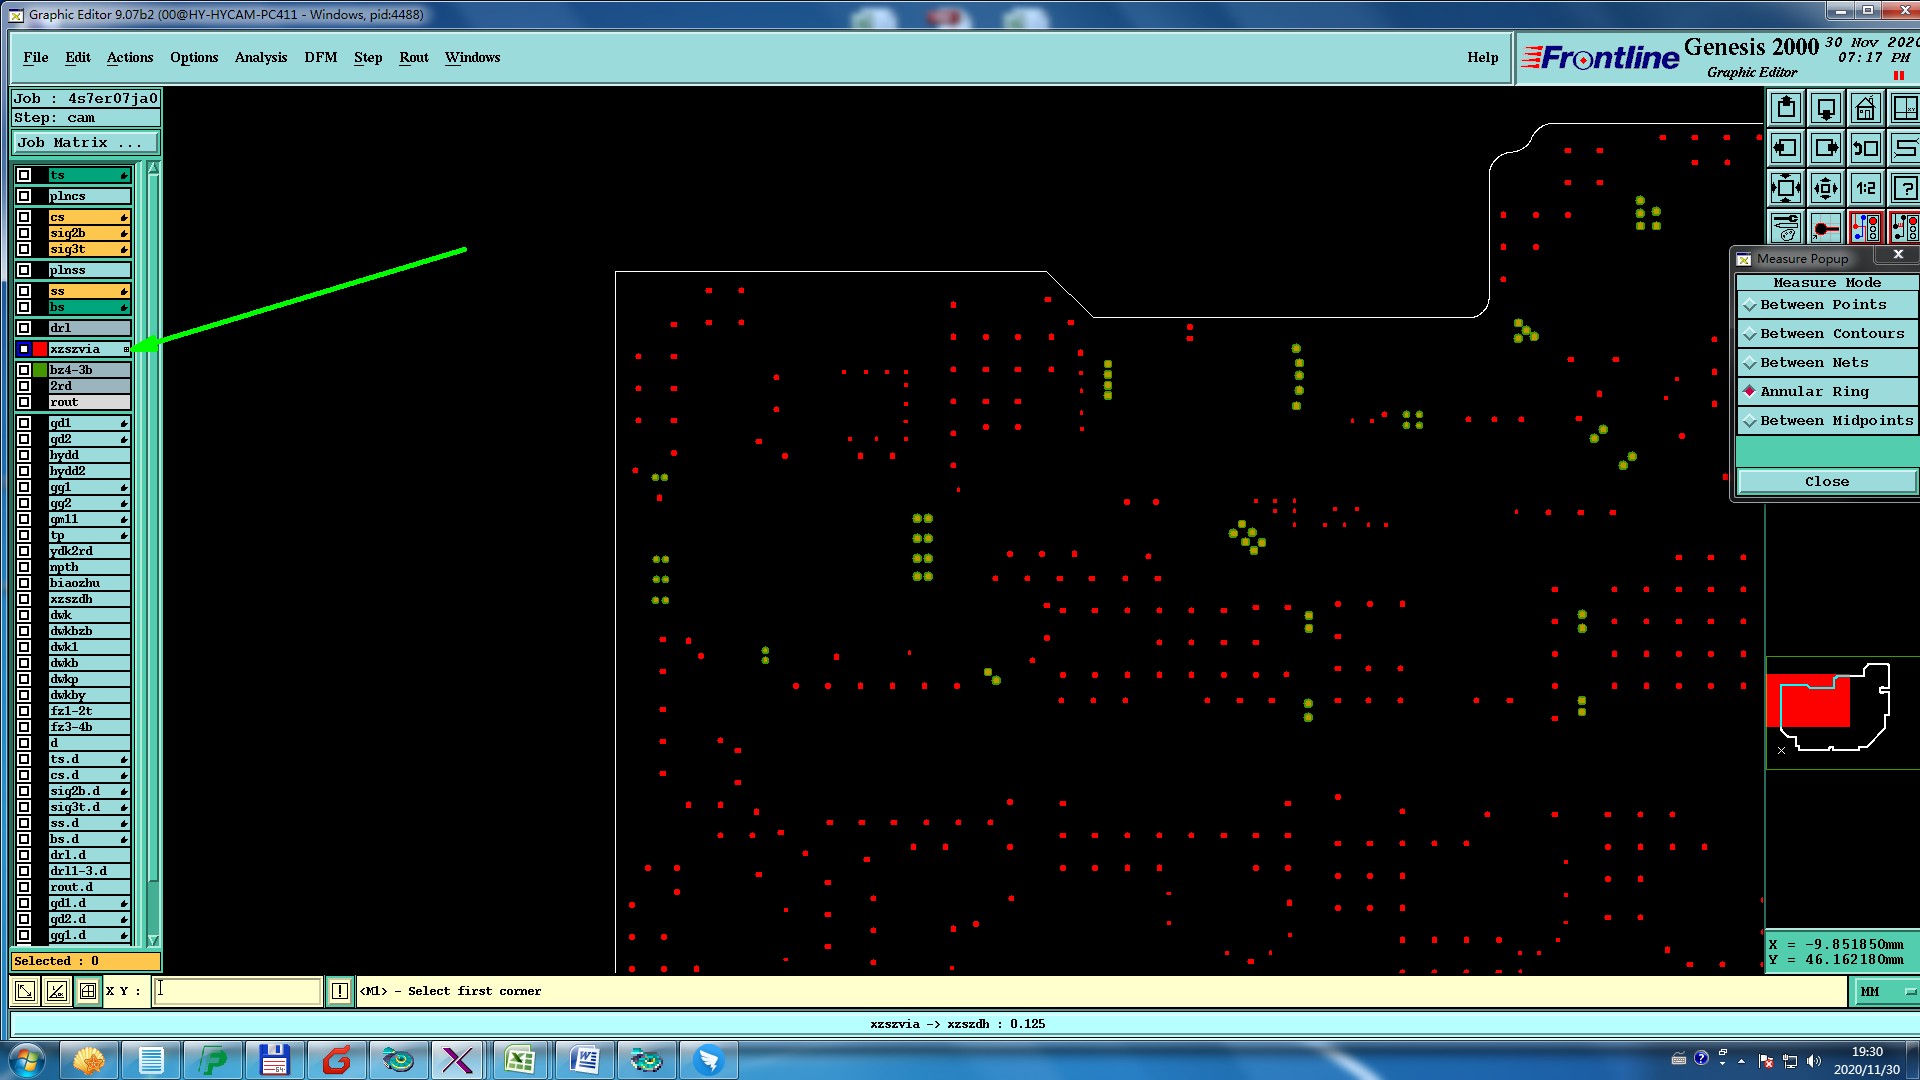Click the layer list scroll down arrow
The width and height of the screenshot is (1920, 1080).
click(153, 940)
